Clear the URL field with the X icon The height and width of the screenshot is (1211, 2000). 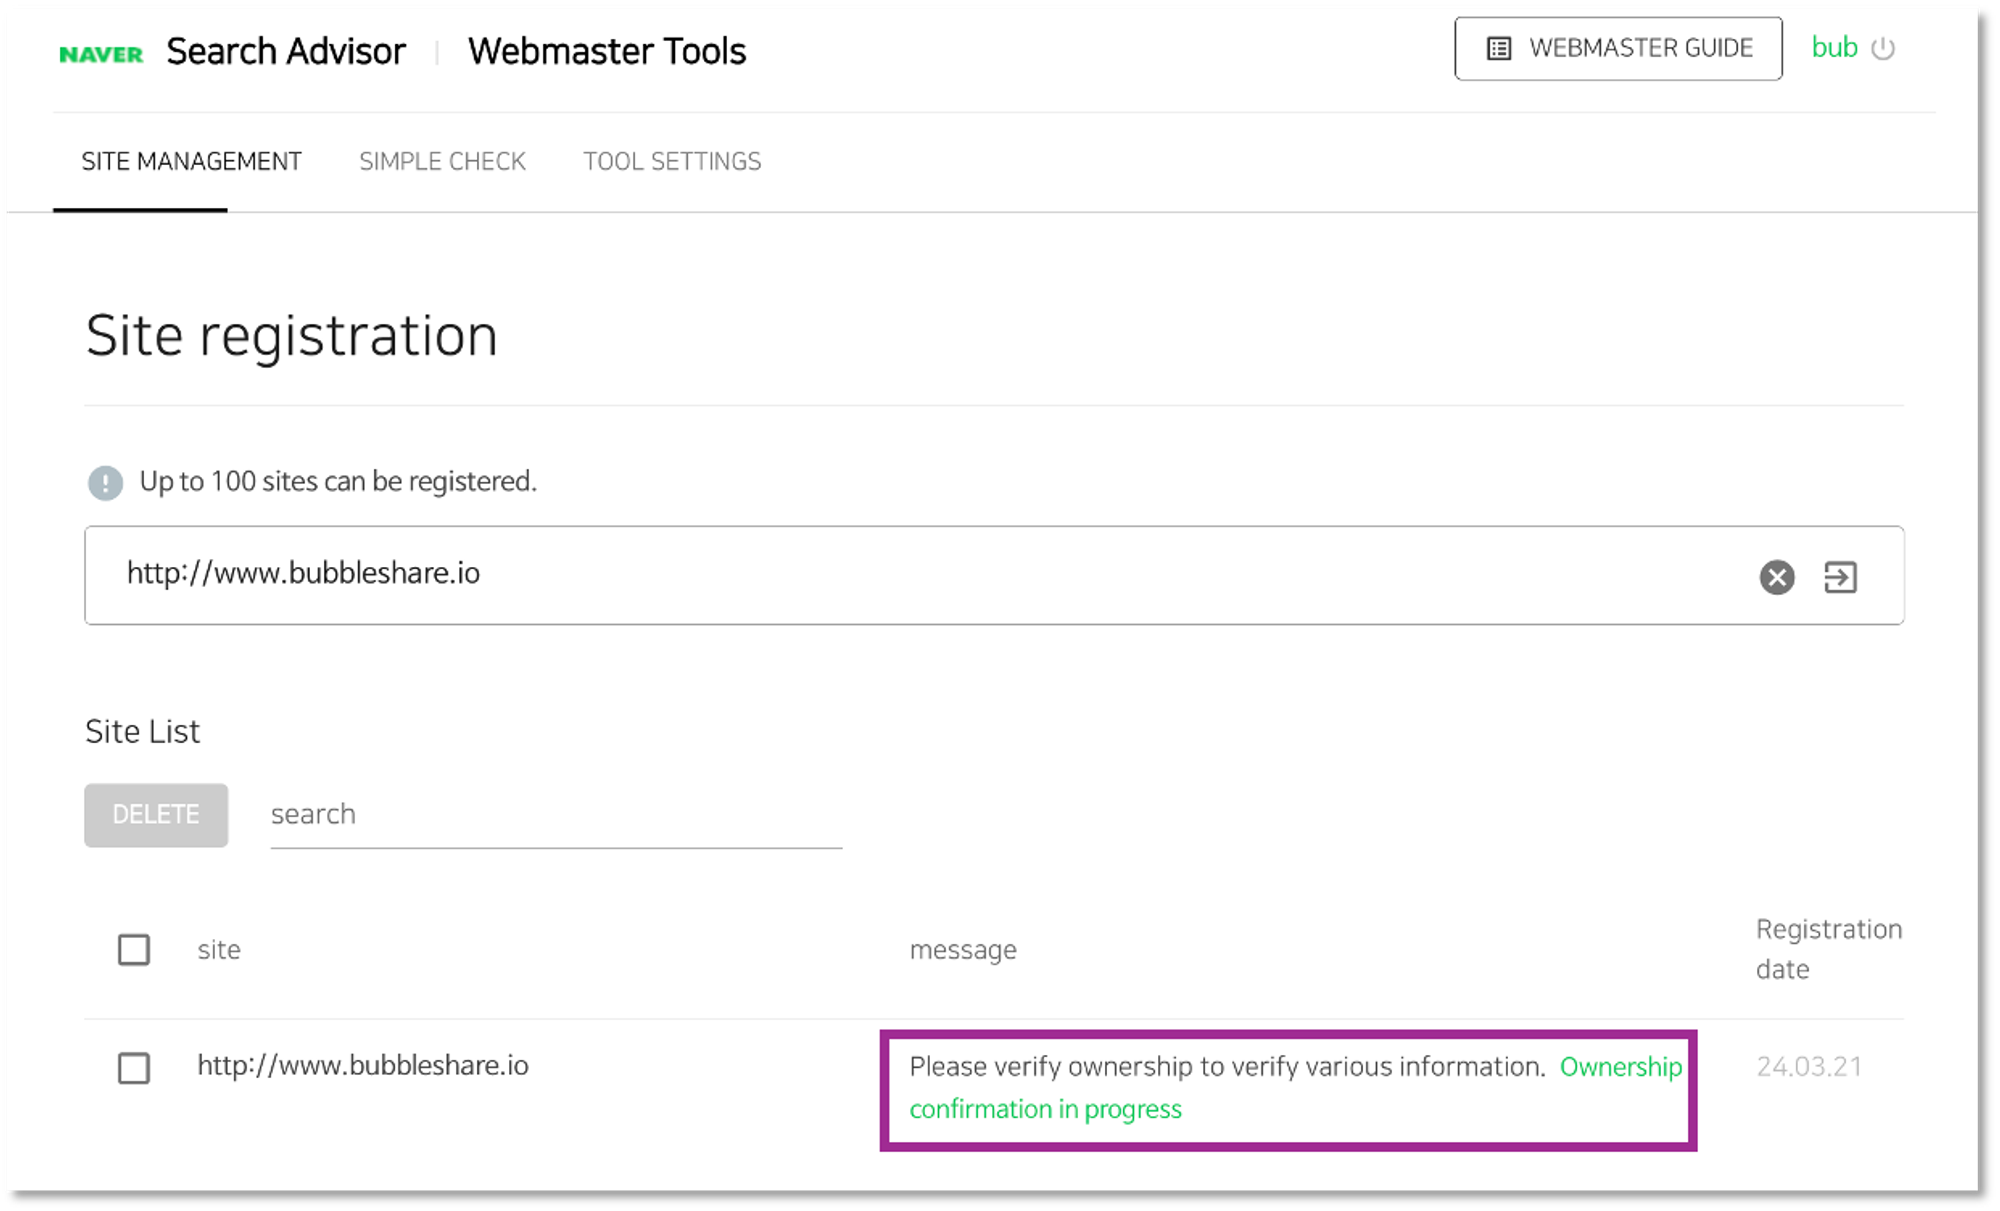(1777, 577)
